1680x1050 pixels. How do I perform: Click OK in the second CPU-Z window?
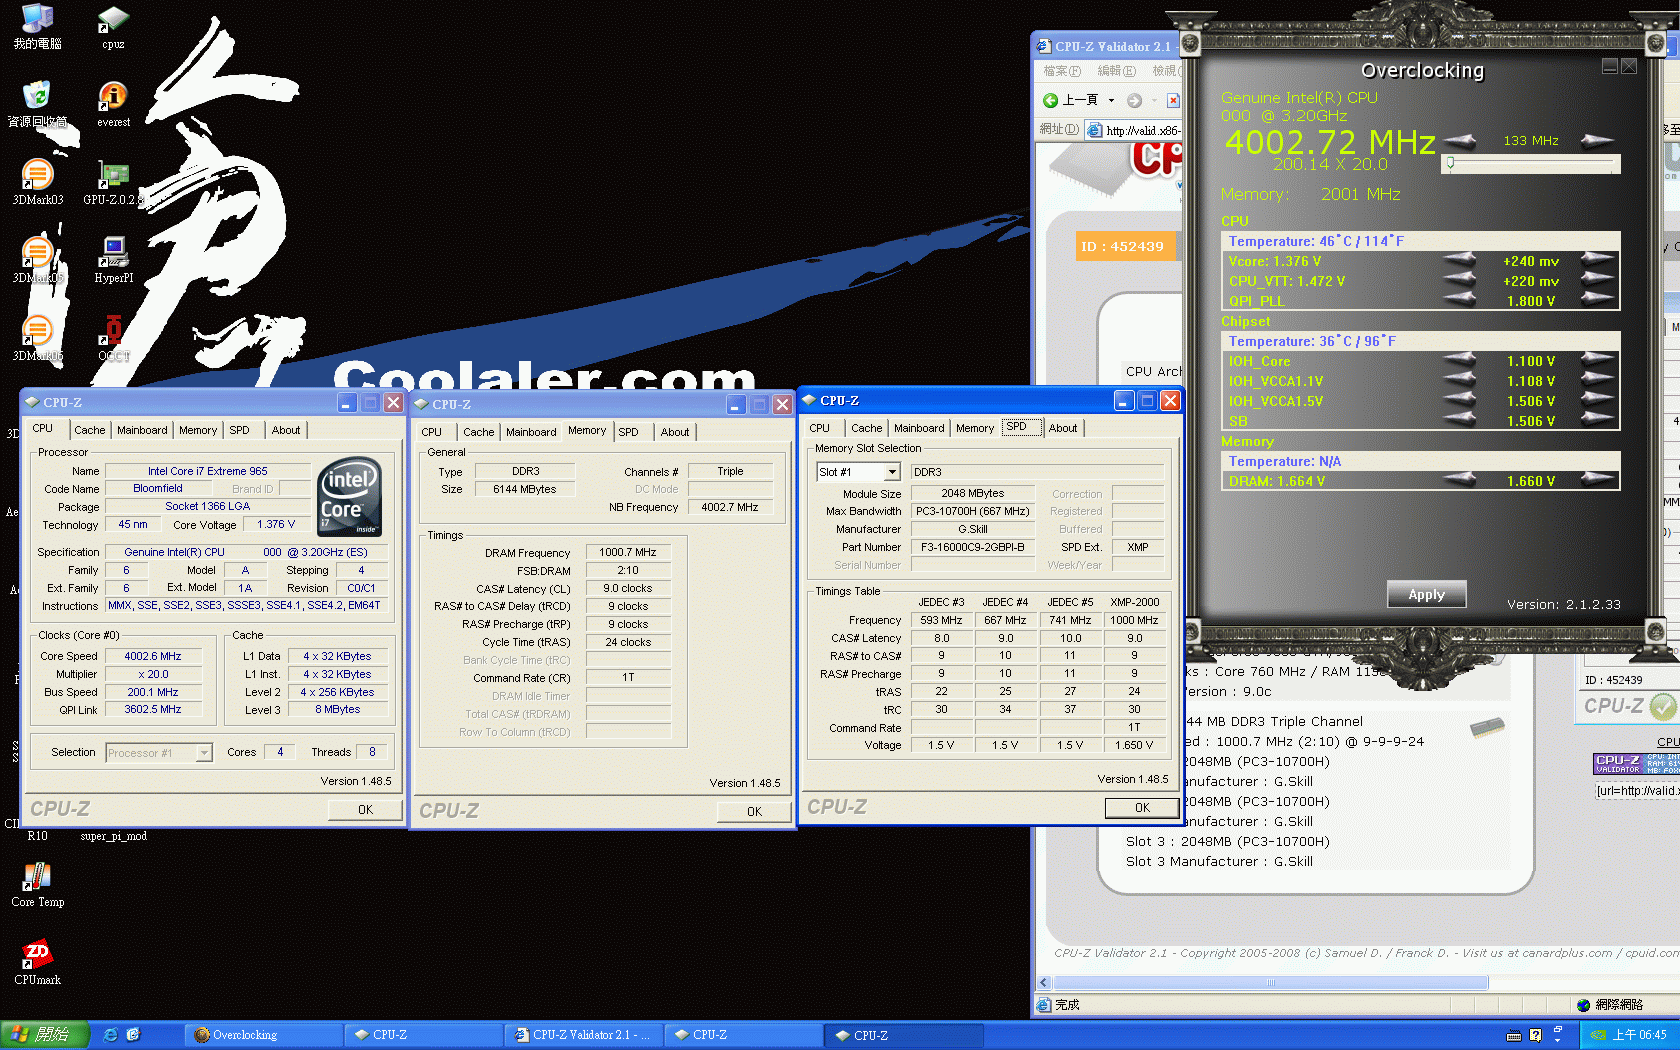tap(754, 812)
